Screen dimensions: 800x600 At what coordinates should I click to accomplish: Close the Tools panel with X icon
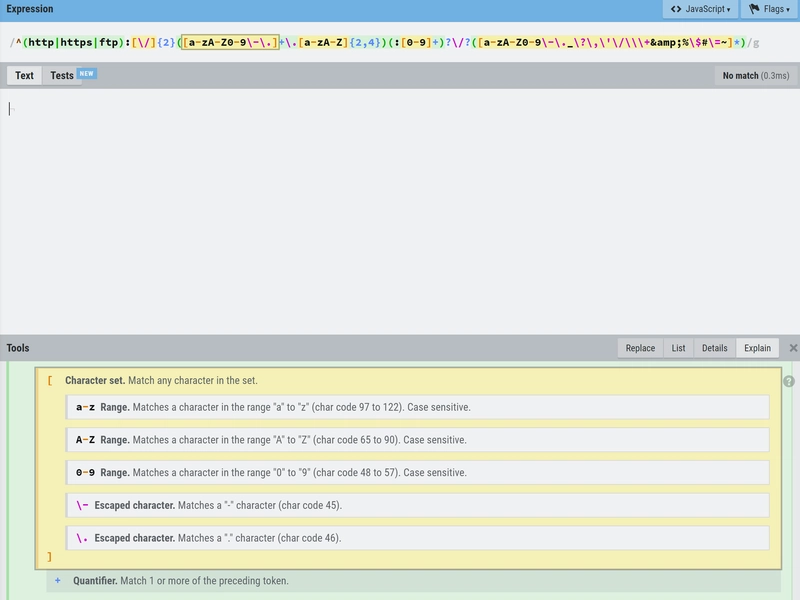(793, 348)
